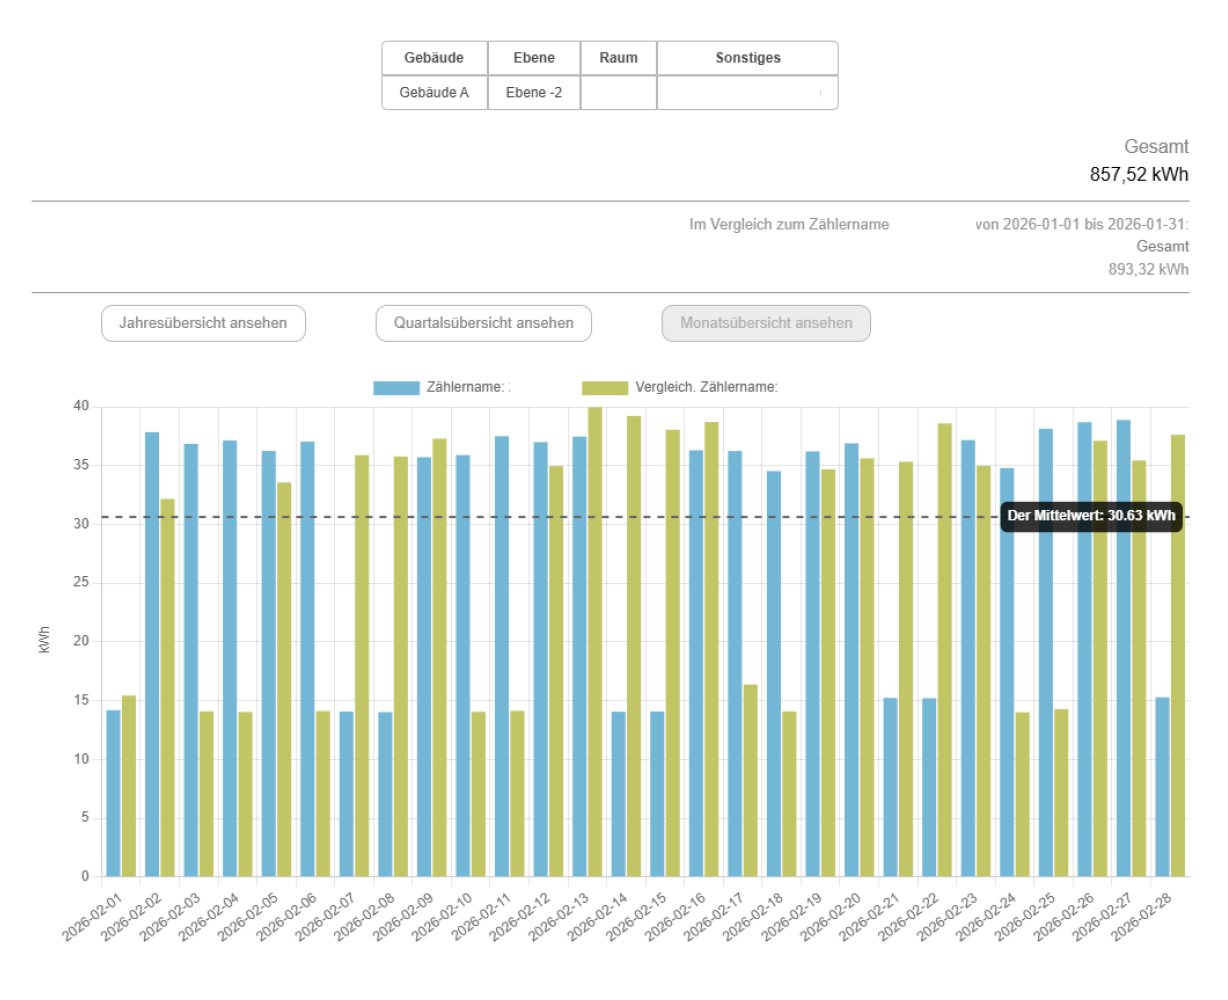Click the green bar for 2026-02-22
The width and height of the screenshot is (1228, 1000).
[x=945, y=650]
